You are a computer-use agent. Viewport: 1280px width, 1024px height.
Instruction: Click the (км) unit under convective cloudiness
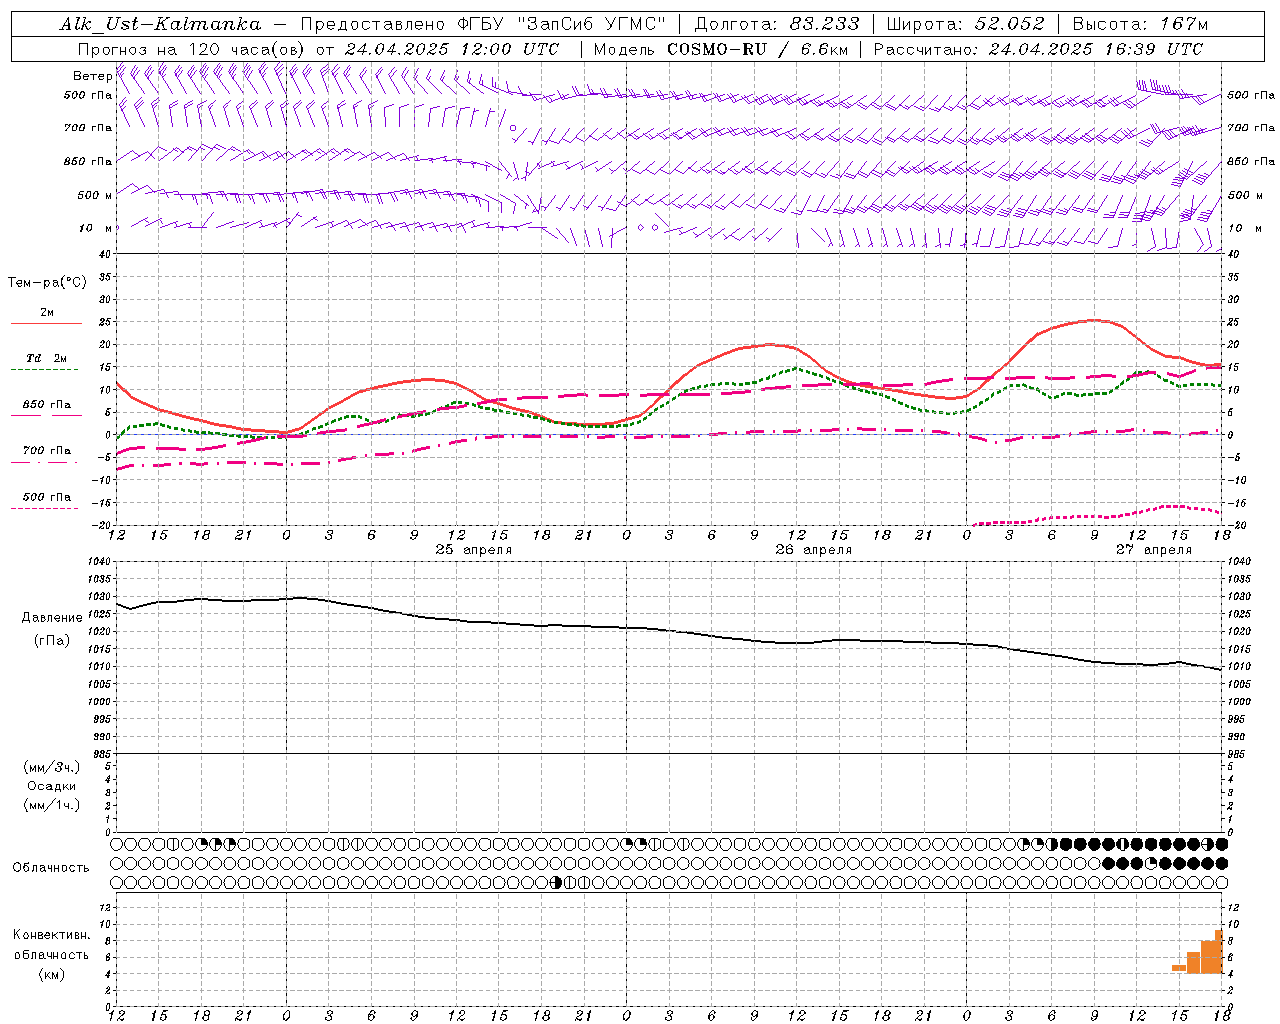tap(52, 974)
